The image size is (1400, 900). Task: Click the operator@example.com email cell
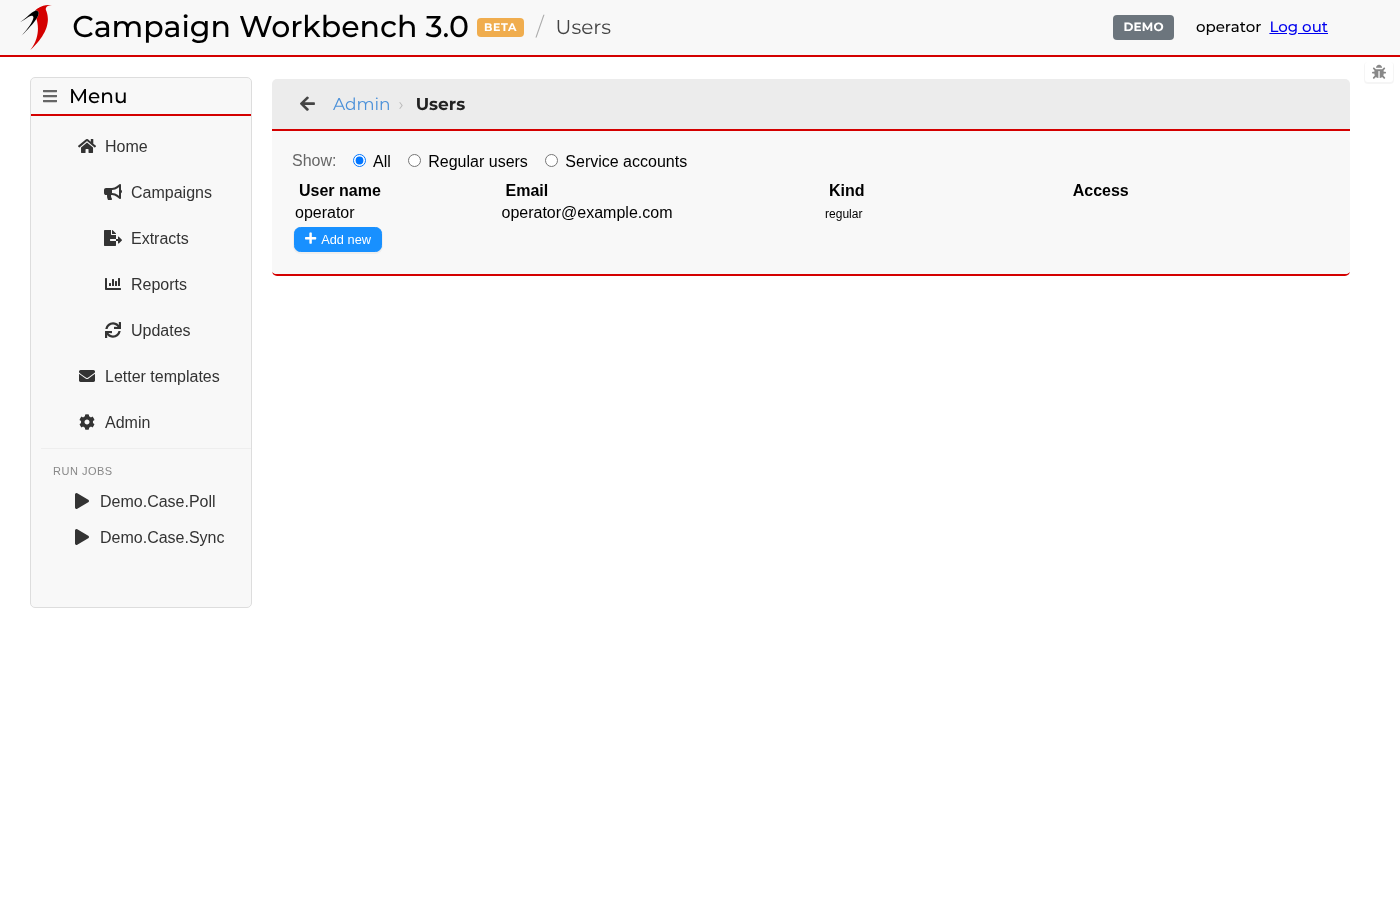[x=587, y=213]
